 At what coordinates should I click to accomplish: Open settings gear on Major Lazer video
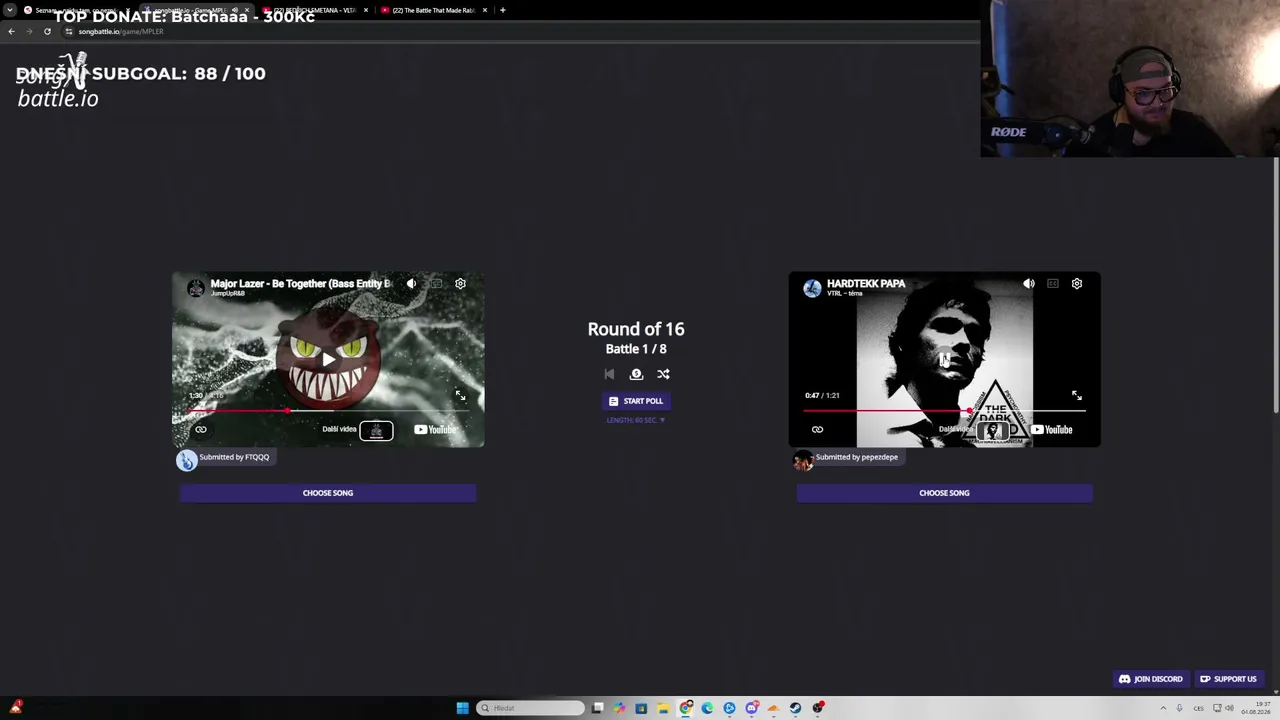pyautogui.click(x=460, y=284)
